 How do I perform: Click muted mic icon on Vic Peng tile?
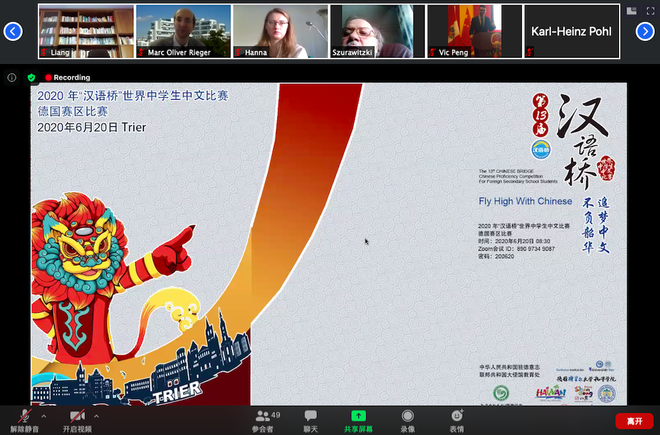433,52
